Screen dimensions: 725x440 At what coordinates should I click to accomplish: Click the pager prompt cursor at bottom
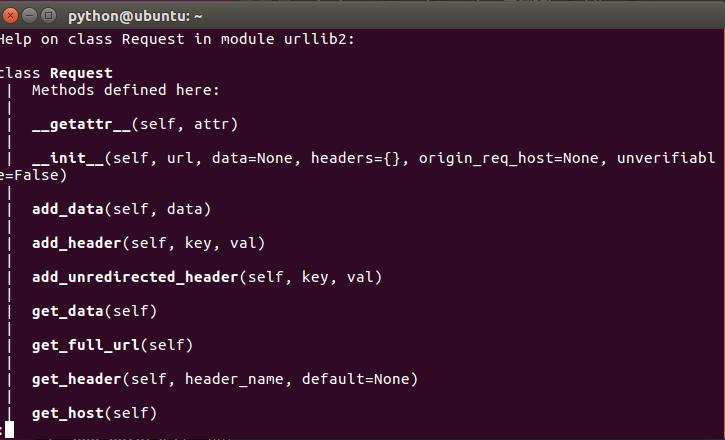click(9, 431)
